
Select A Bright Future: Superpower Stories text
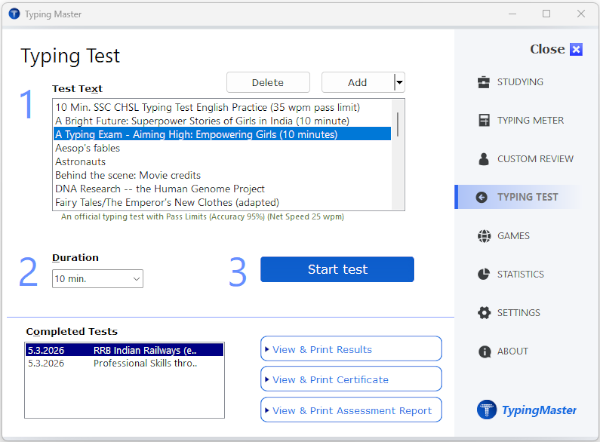(x=223, y=121)
